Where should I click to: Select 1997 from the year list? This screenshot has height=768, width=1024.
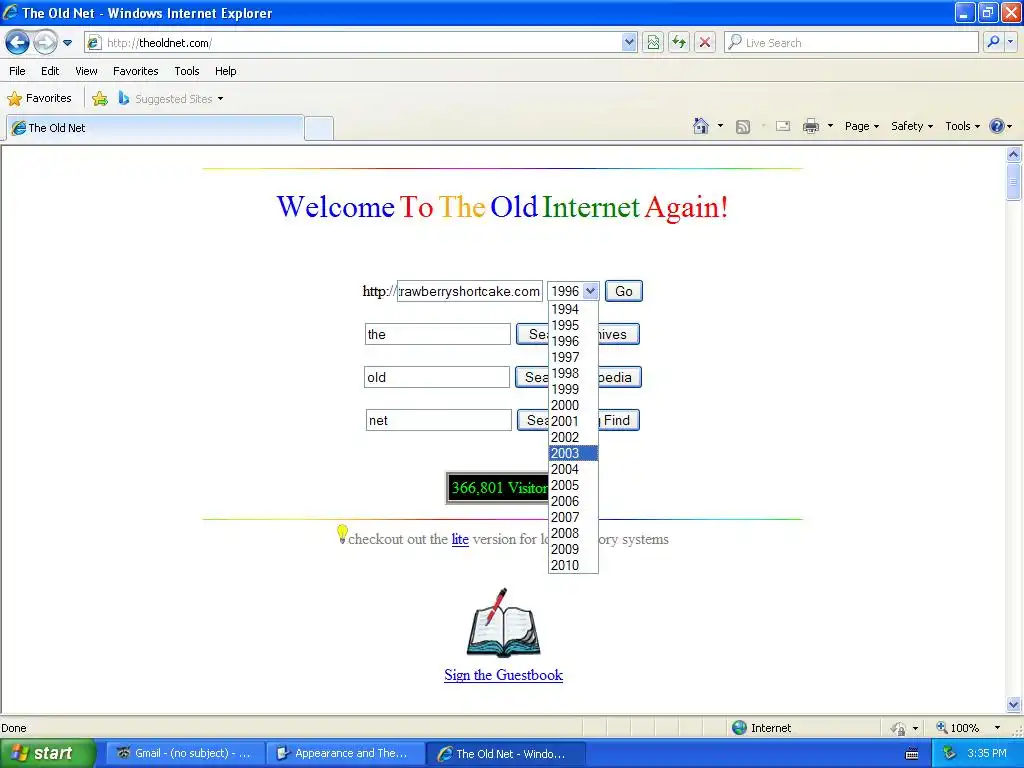pyautogui.click(x=573, y=357)
